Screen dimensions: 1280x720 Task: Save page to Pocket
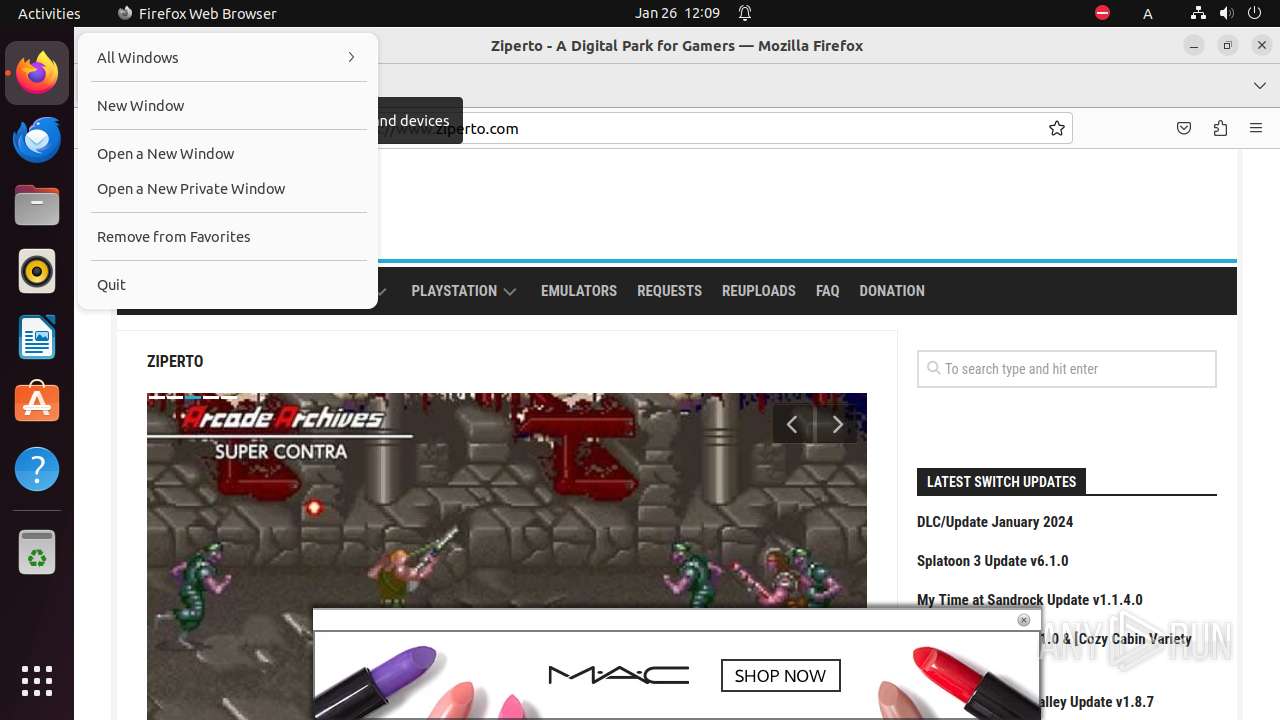click(1184, 128)
